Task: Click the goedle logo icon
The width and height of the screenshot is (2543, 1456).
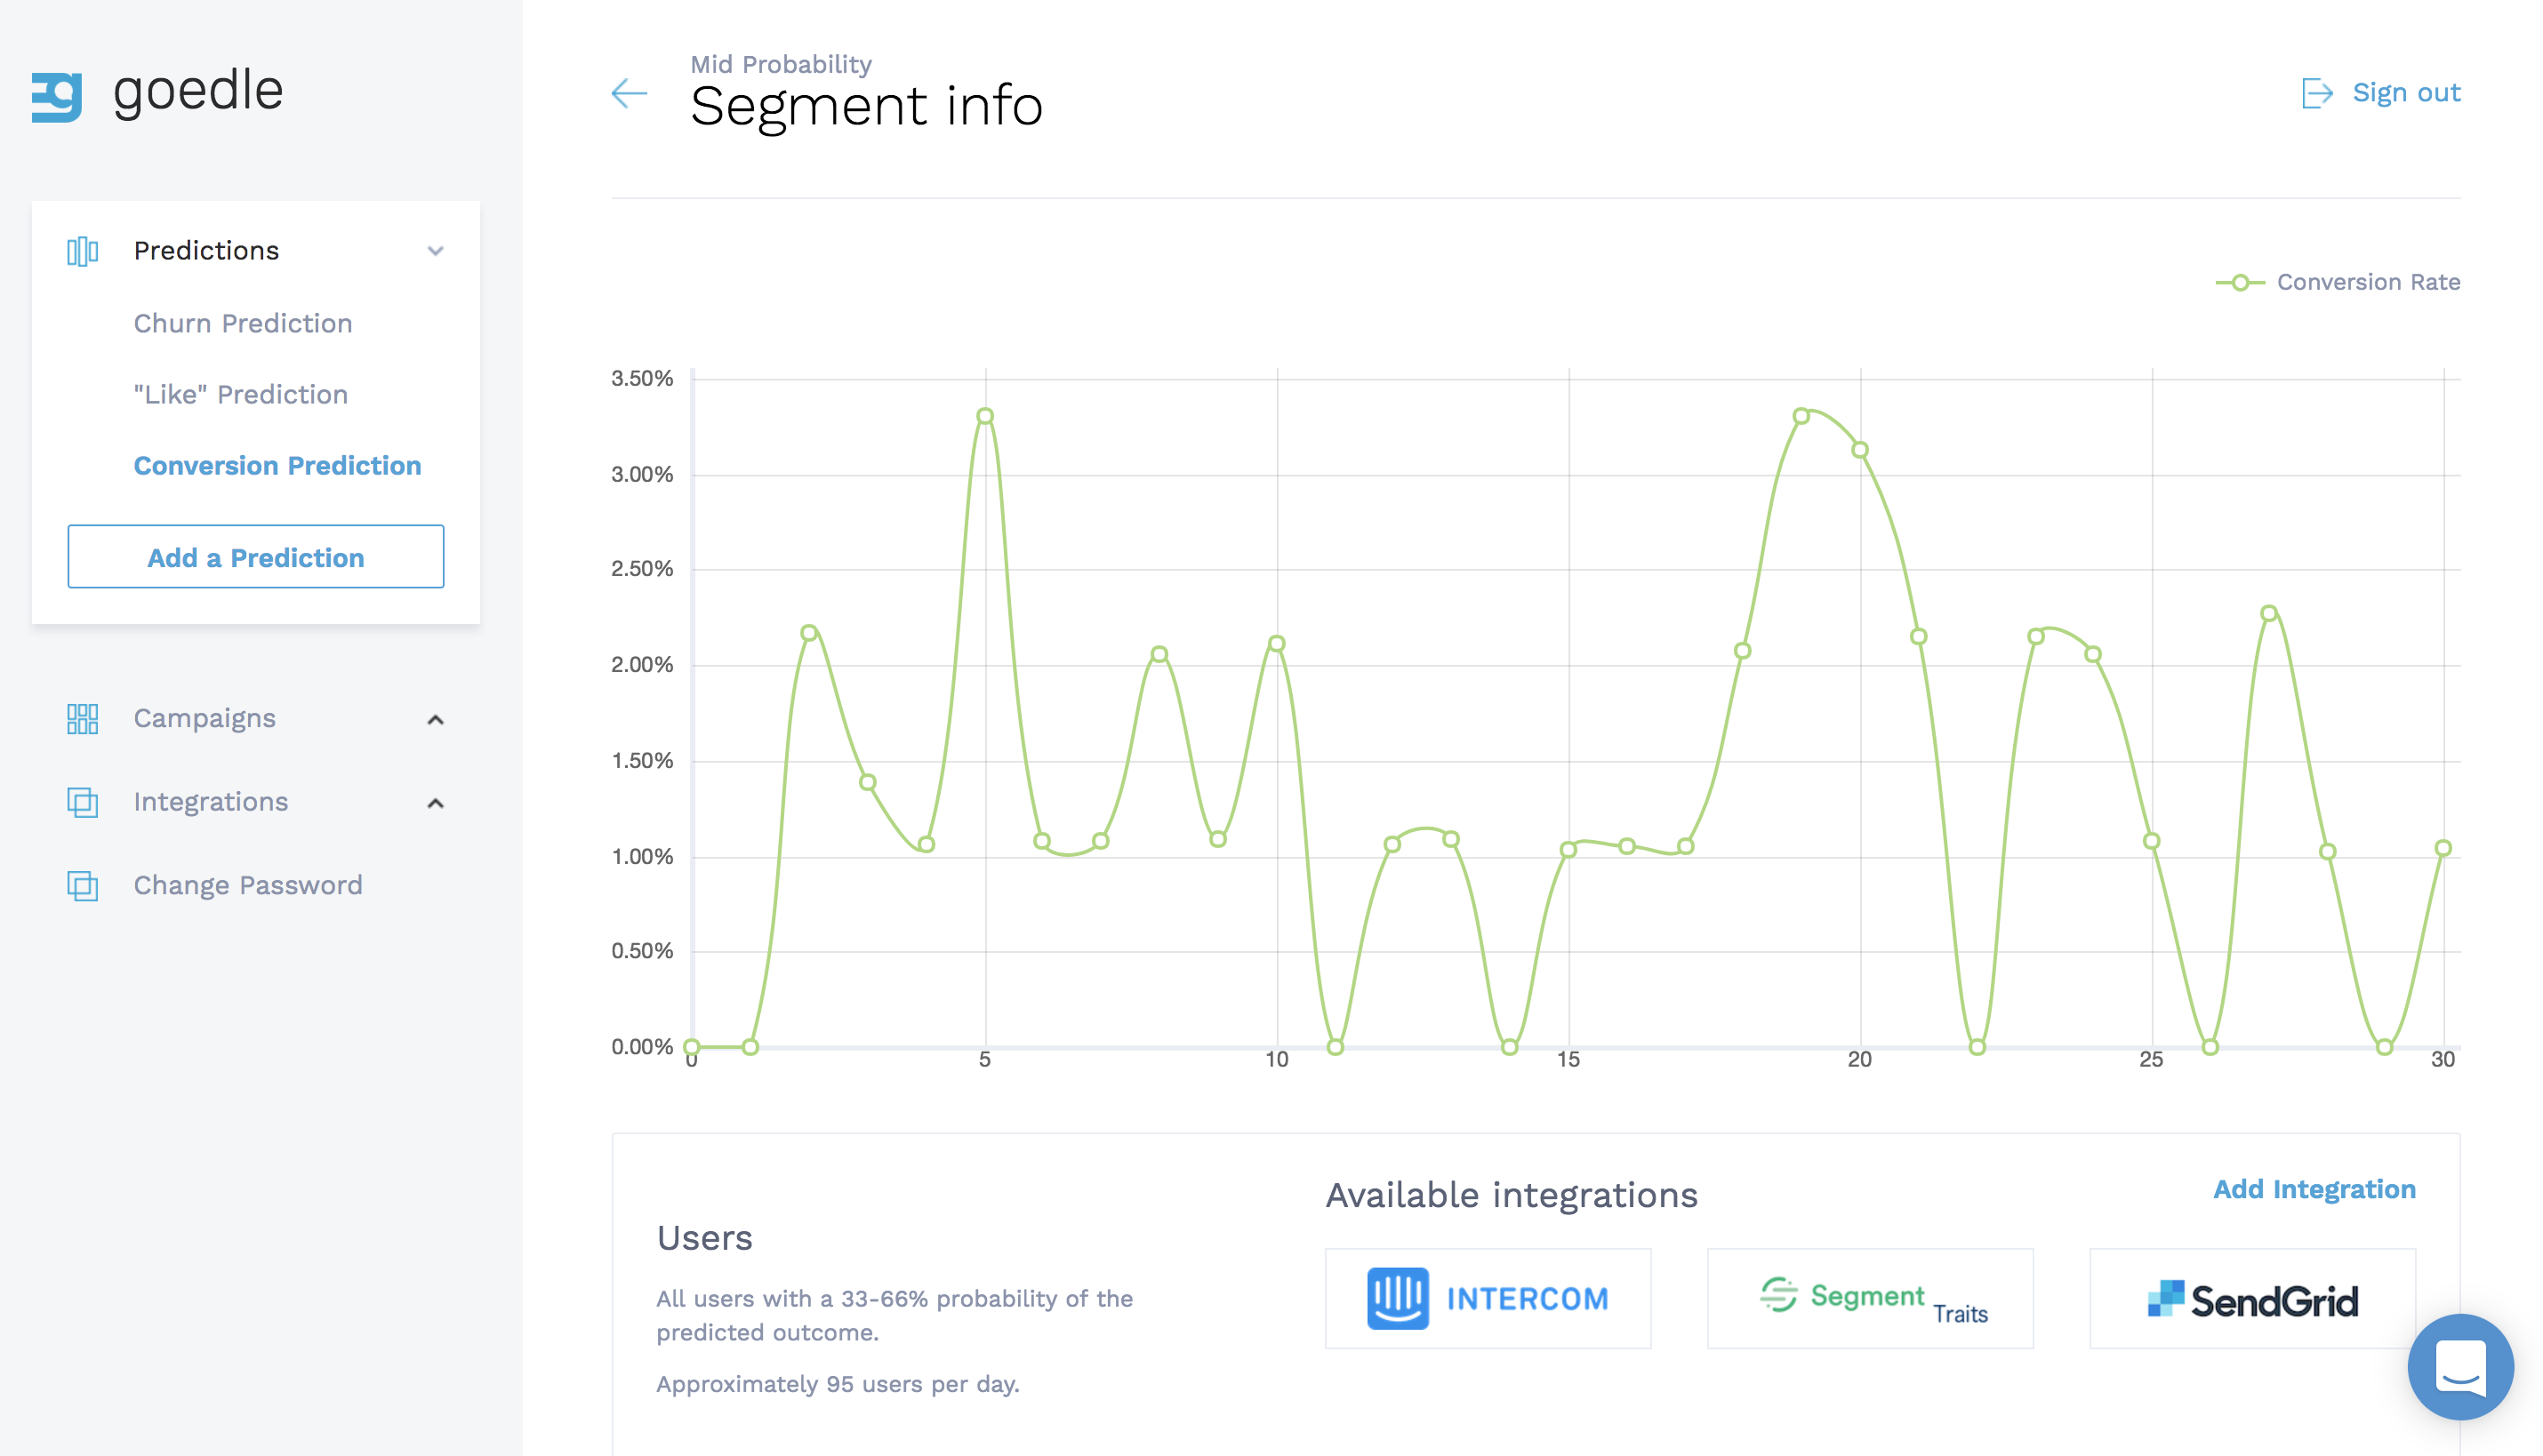Action: click(57, 96)
